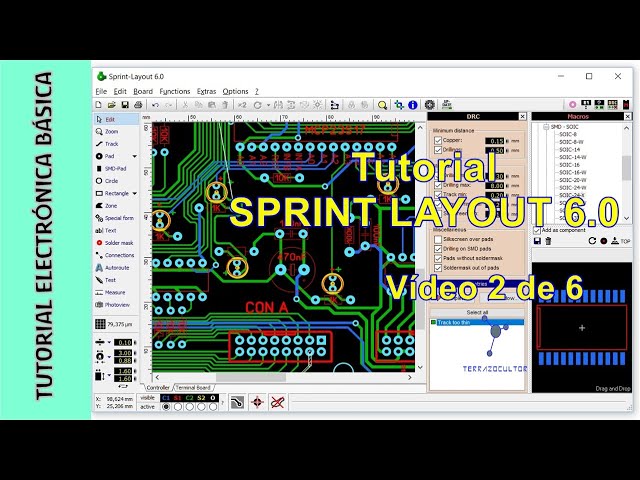Click the blue Info toolbar icon
Viewport: 640px width, 480px height.
point(413,105)
